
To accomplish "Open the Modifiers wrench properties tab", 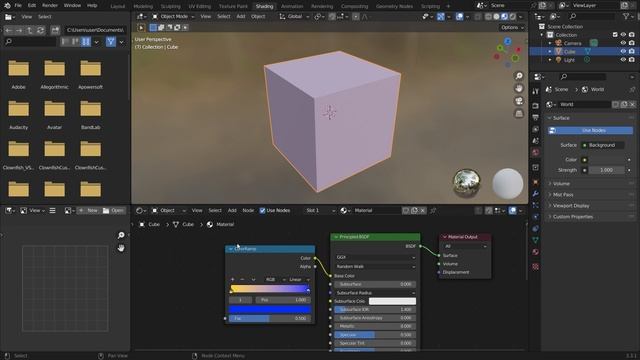I will (536, 194).
